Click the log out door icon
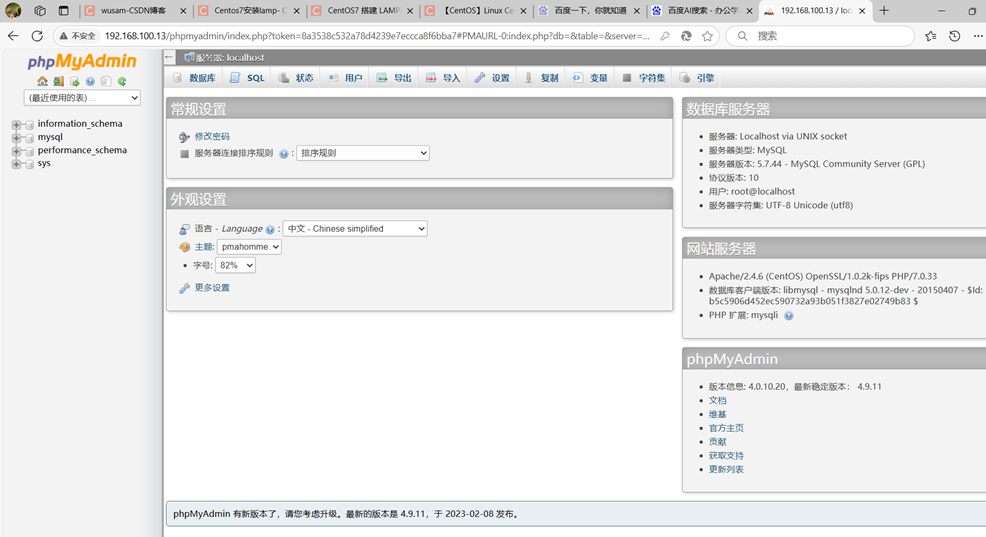Screen dimensions: 986x537 pos(58,81)
